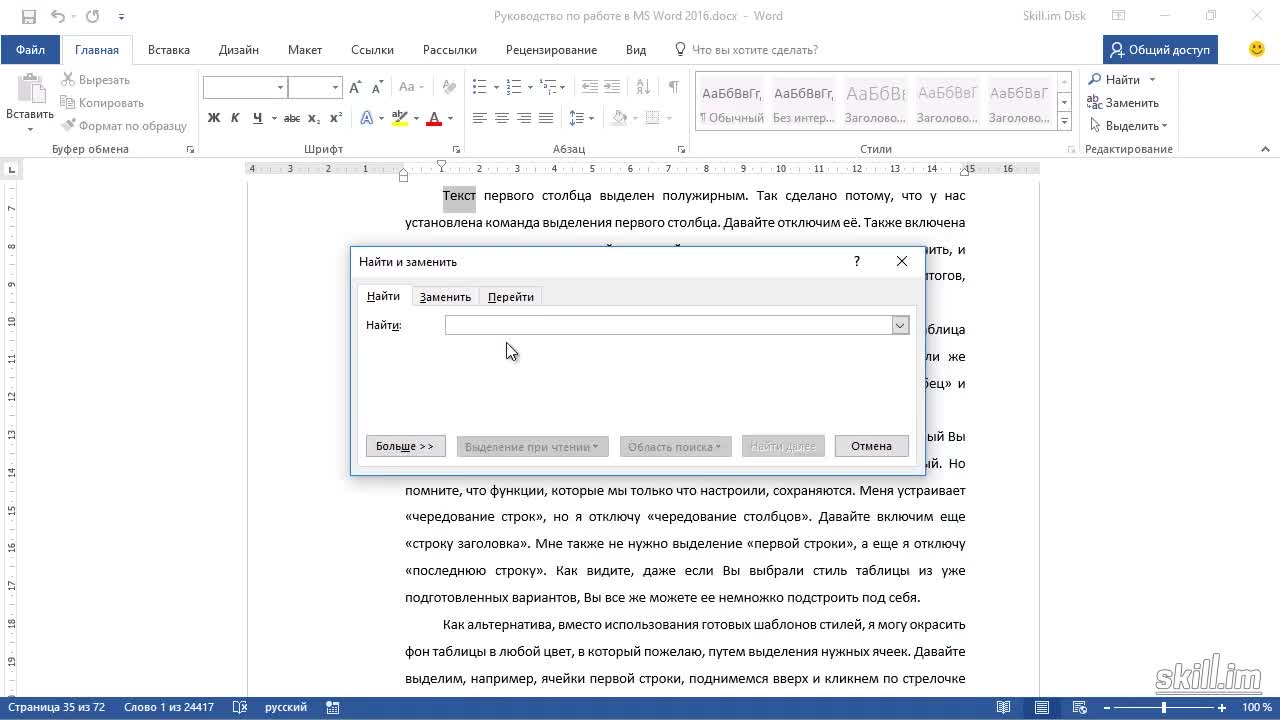Open the Найти field history dropdown
Screen dimensions: 1280x720
[x=900, y=325]
